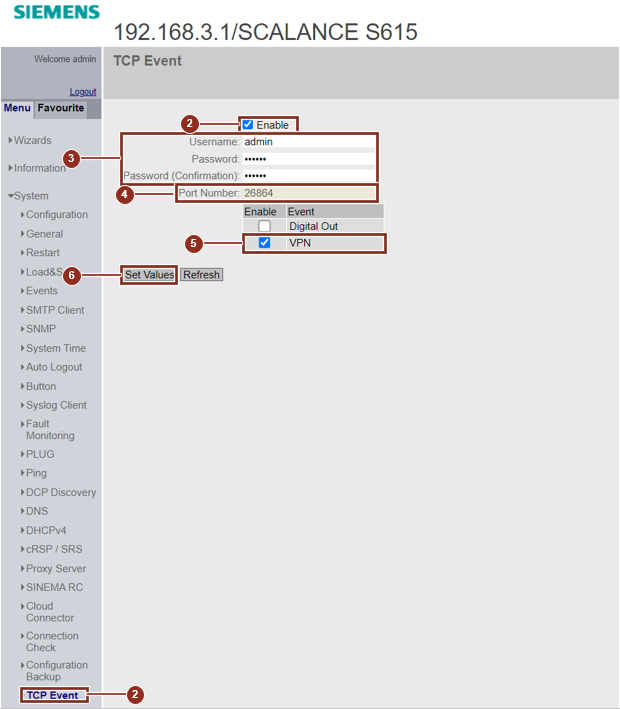Screen dimensions: 620x709
Task: Expand the Wizards menu arrow
Action: pyautogui.click(x=10, y=141)
